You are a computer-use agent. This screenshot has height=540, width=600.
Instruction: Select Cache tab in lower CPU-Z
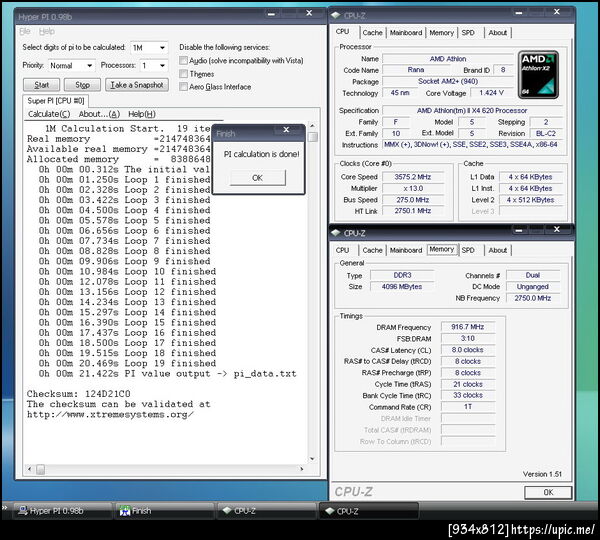[372, 250]
